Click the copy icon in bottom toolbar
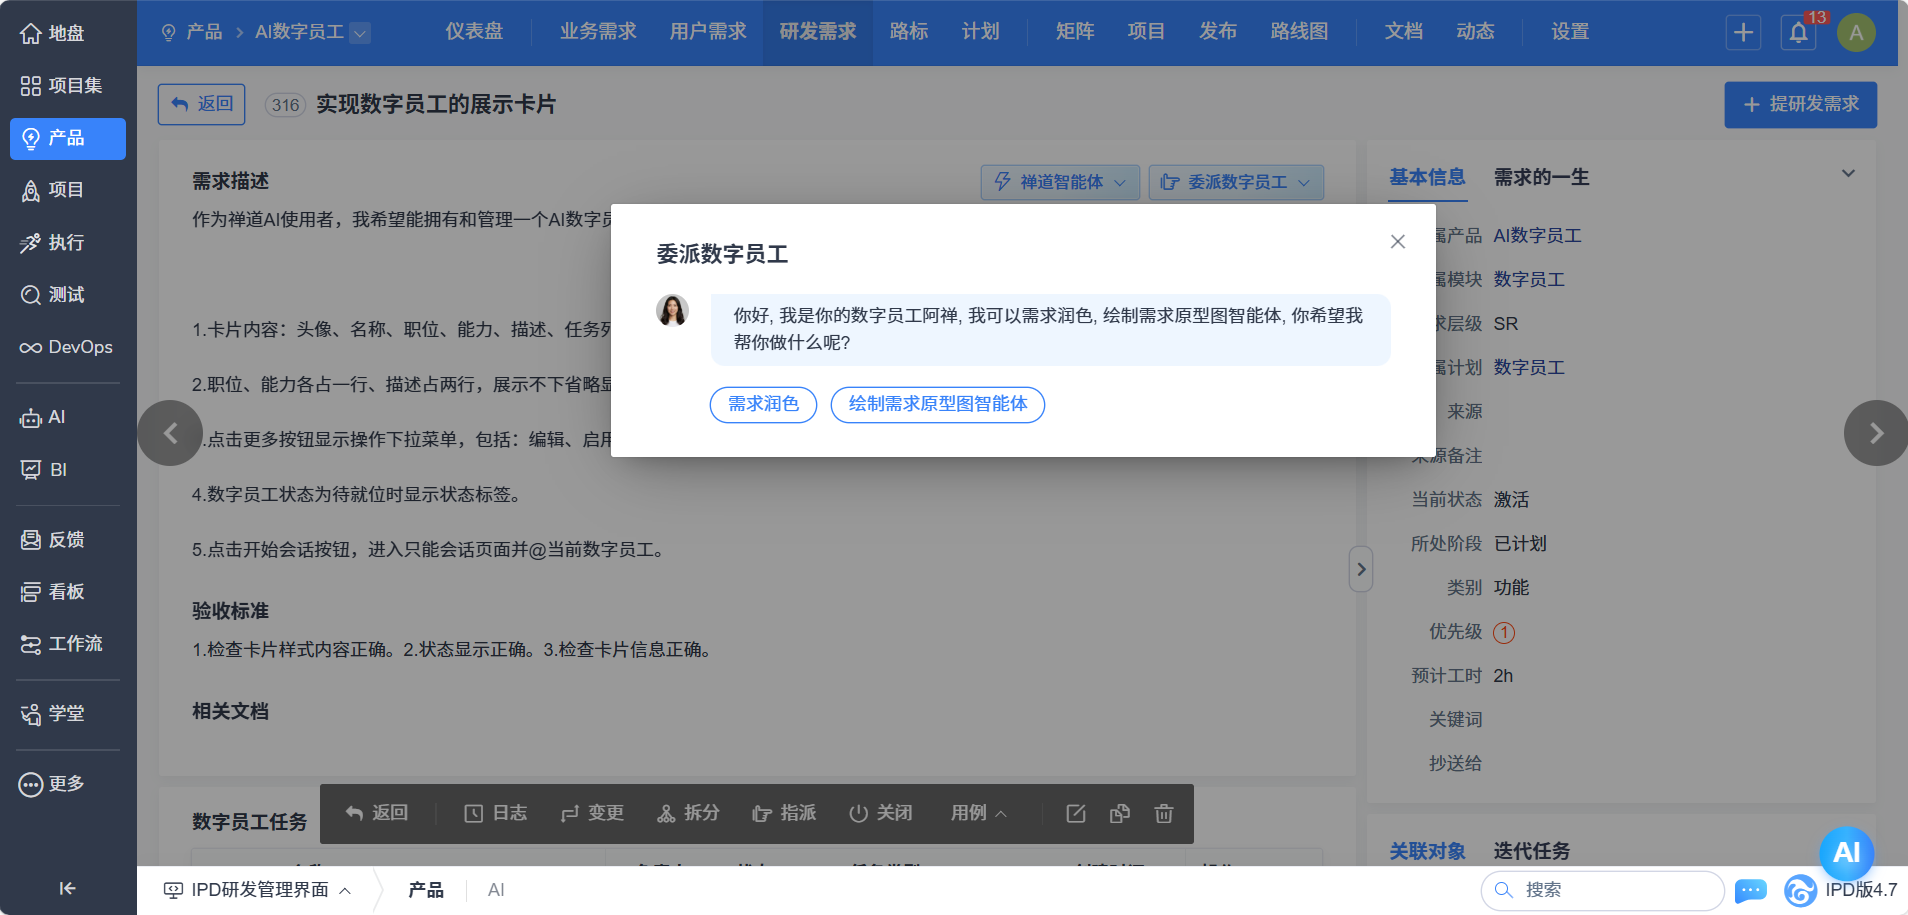 click(1120, 813)
